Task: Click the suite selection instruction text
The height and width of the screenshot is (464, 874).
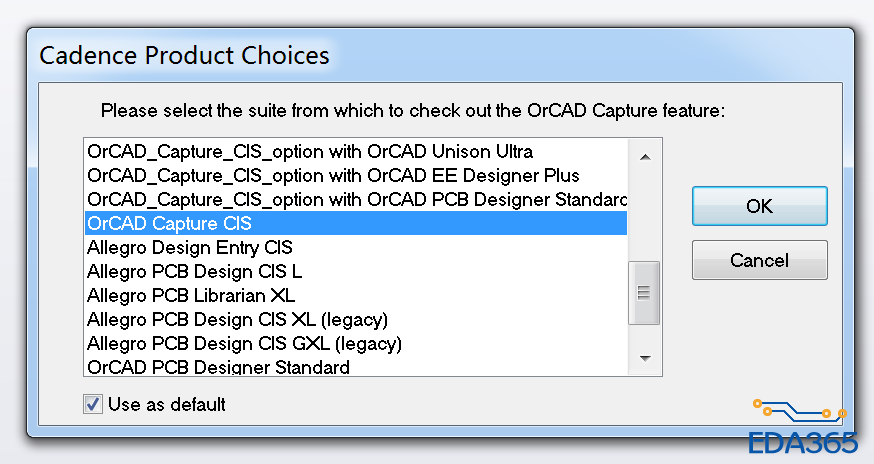Action: click(412, 110)
